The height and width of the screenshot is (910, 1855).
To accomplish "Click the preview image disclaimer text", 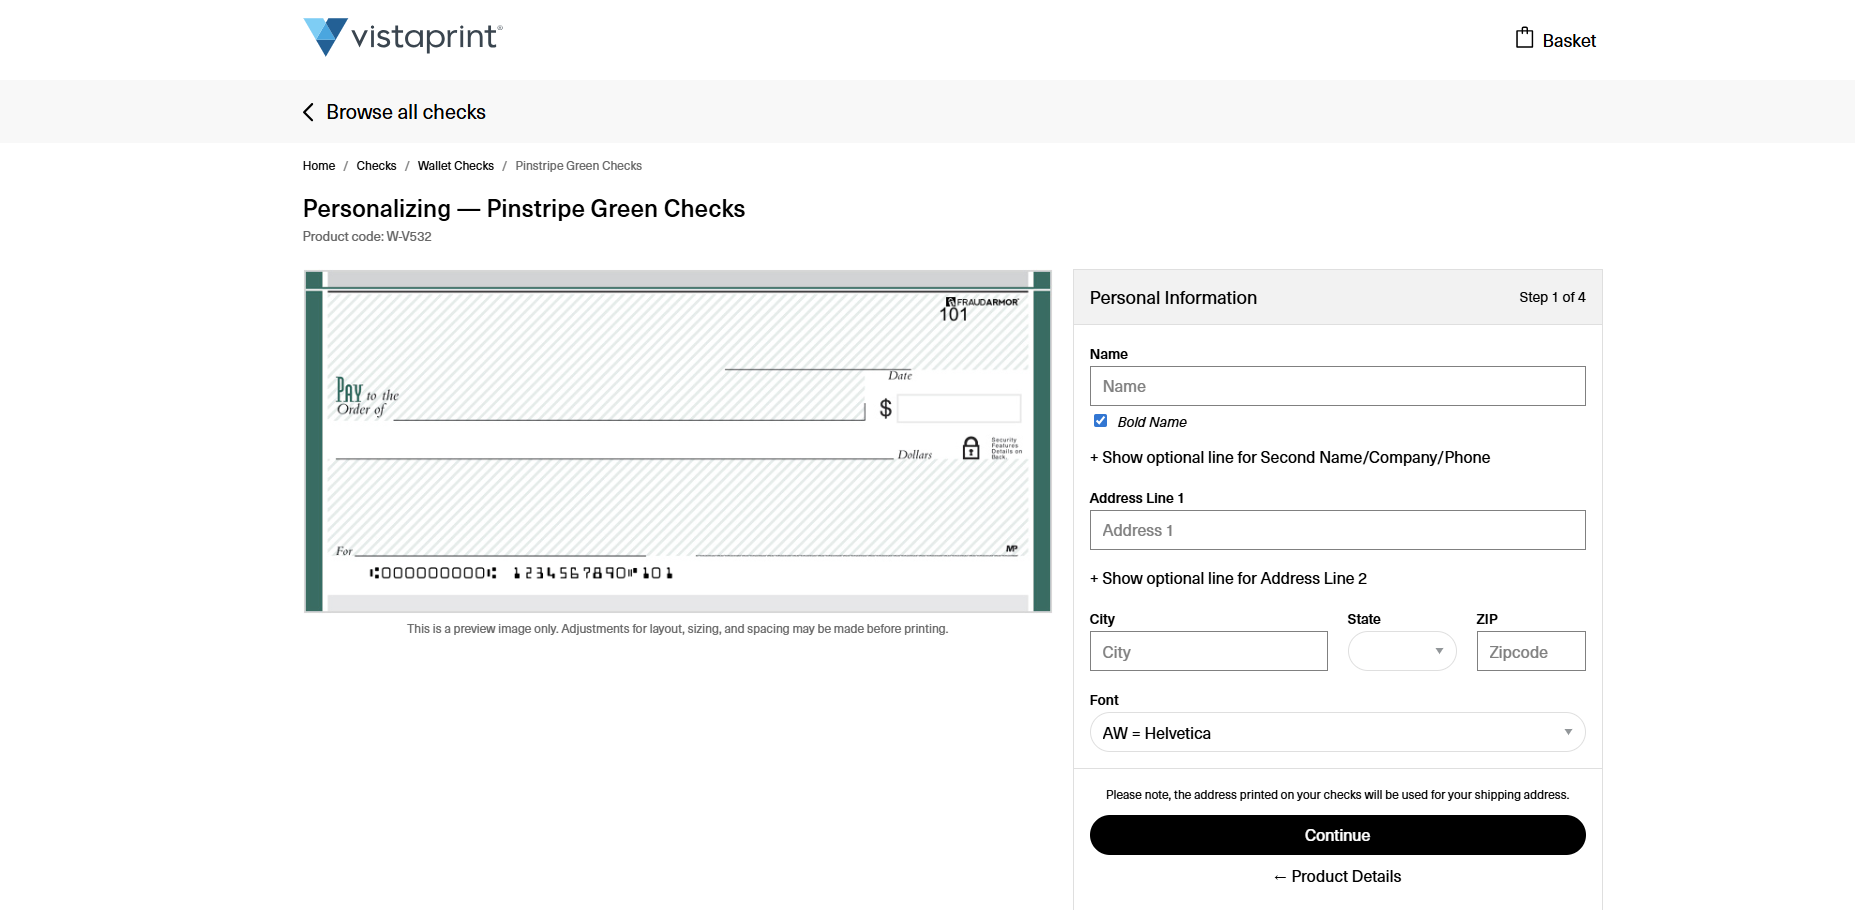I will [677, 629].
